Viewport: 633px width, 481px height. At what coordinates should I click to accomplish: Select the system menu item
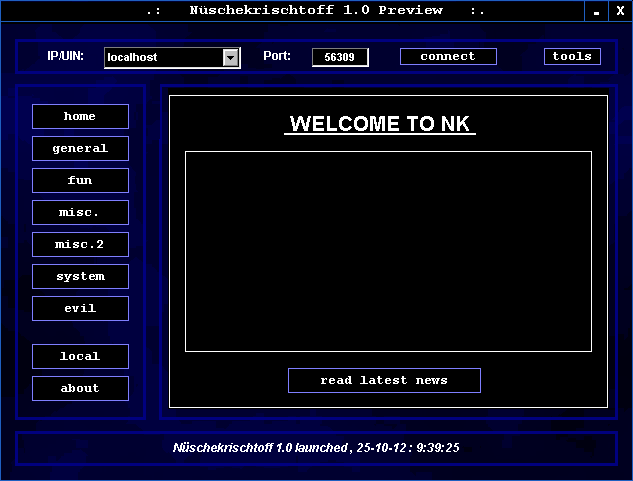click(x=80, y=277)
